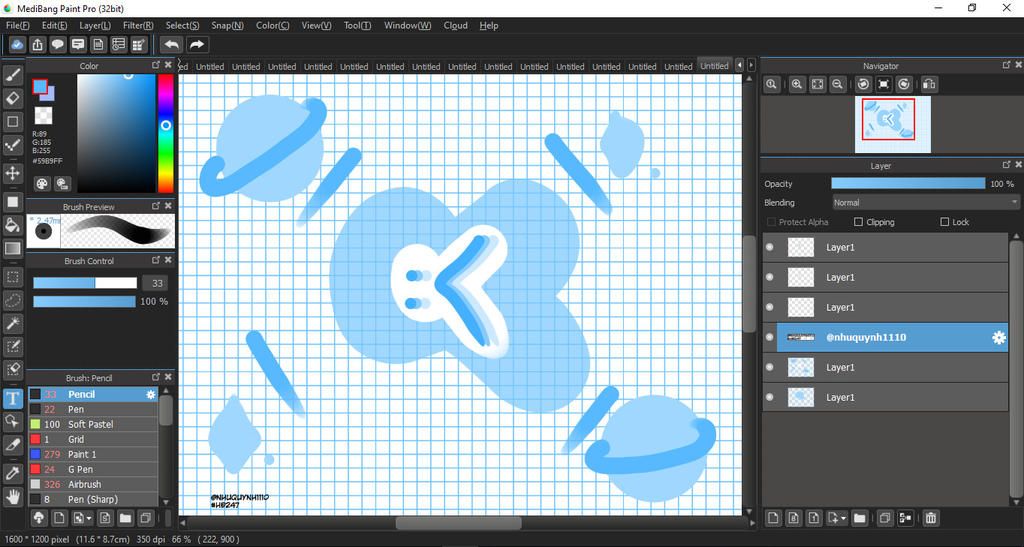Open the Window menu
The width and height of the screenshot is (1024, 547).
point(408,25)
